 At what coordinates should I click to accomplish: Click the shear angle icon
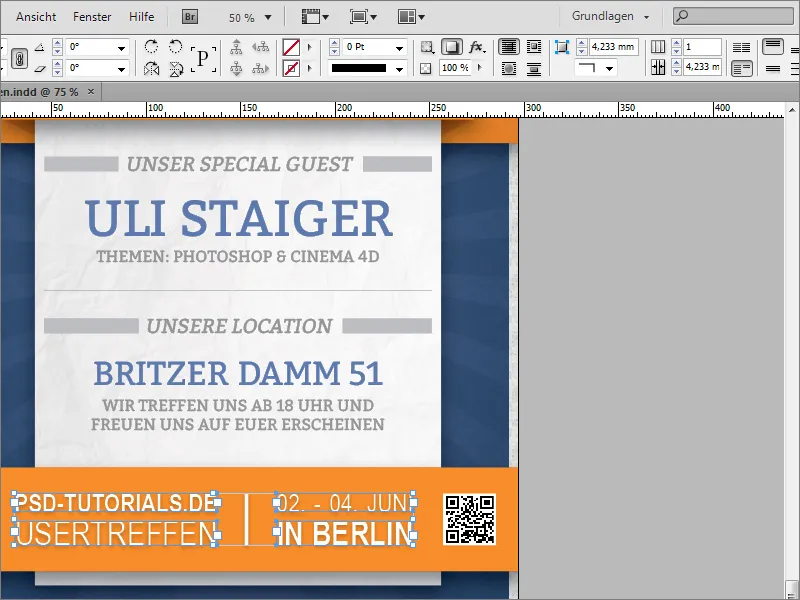pos(40,68)
